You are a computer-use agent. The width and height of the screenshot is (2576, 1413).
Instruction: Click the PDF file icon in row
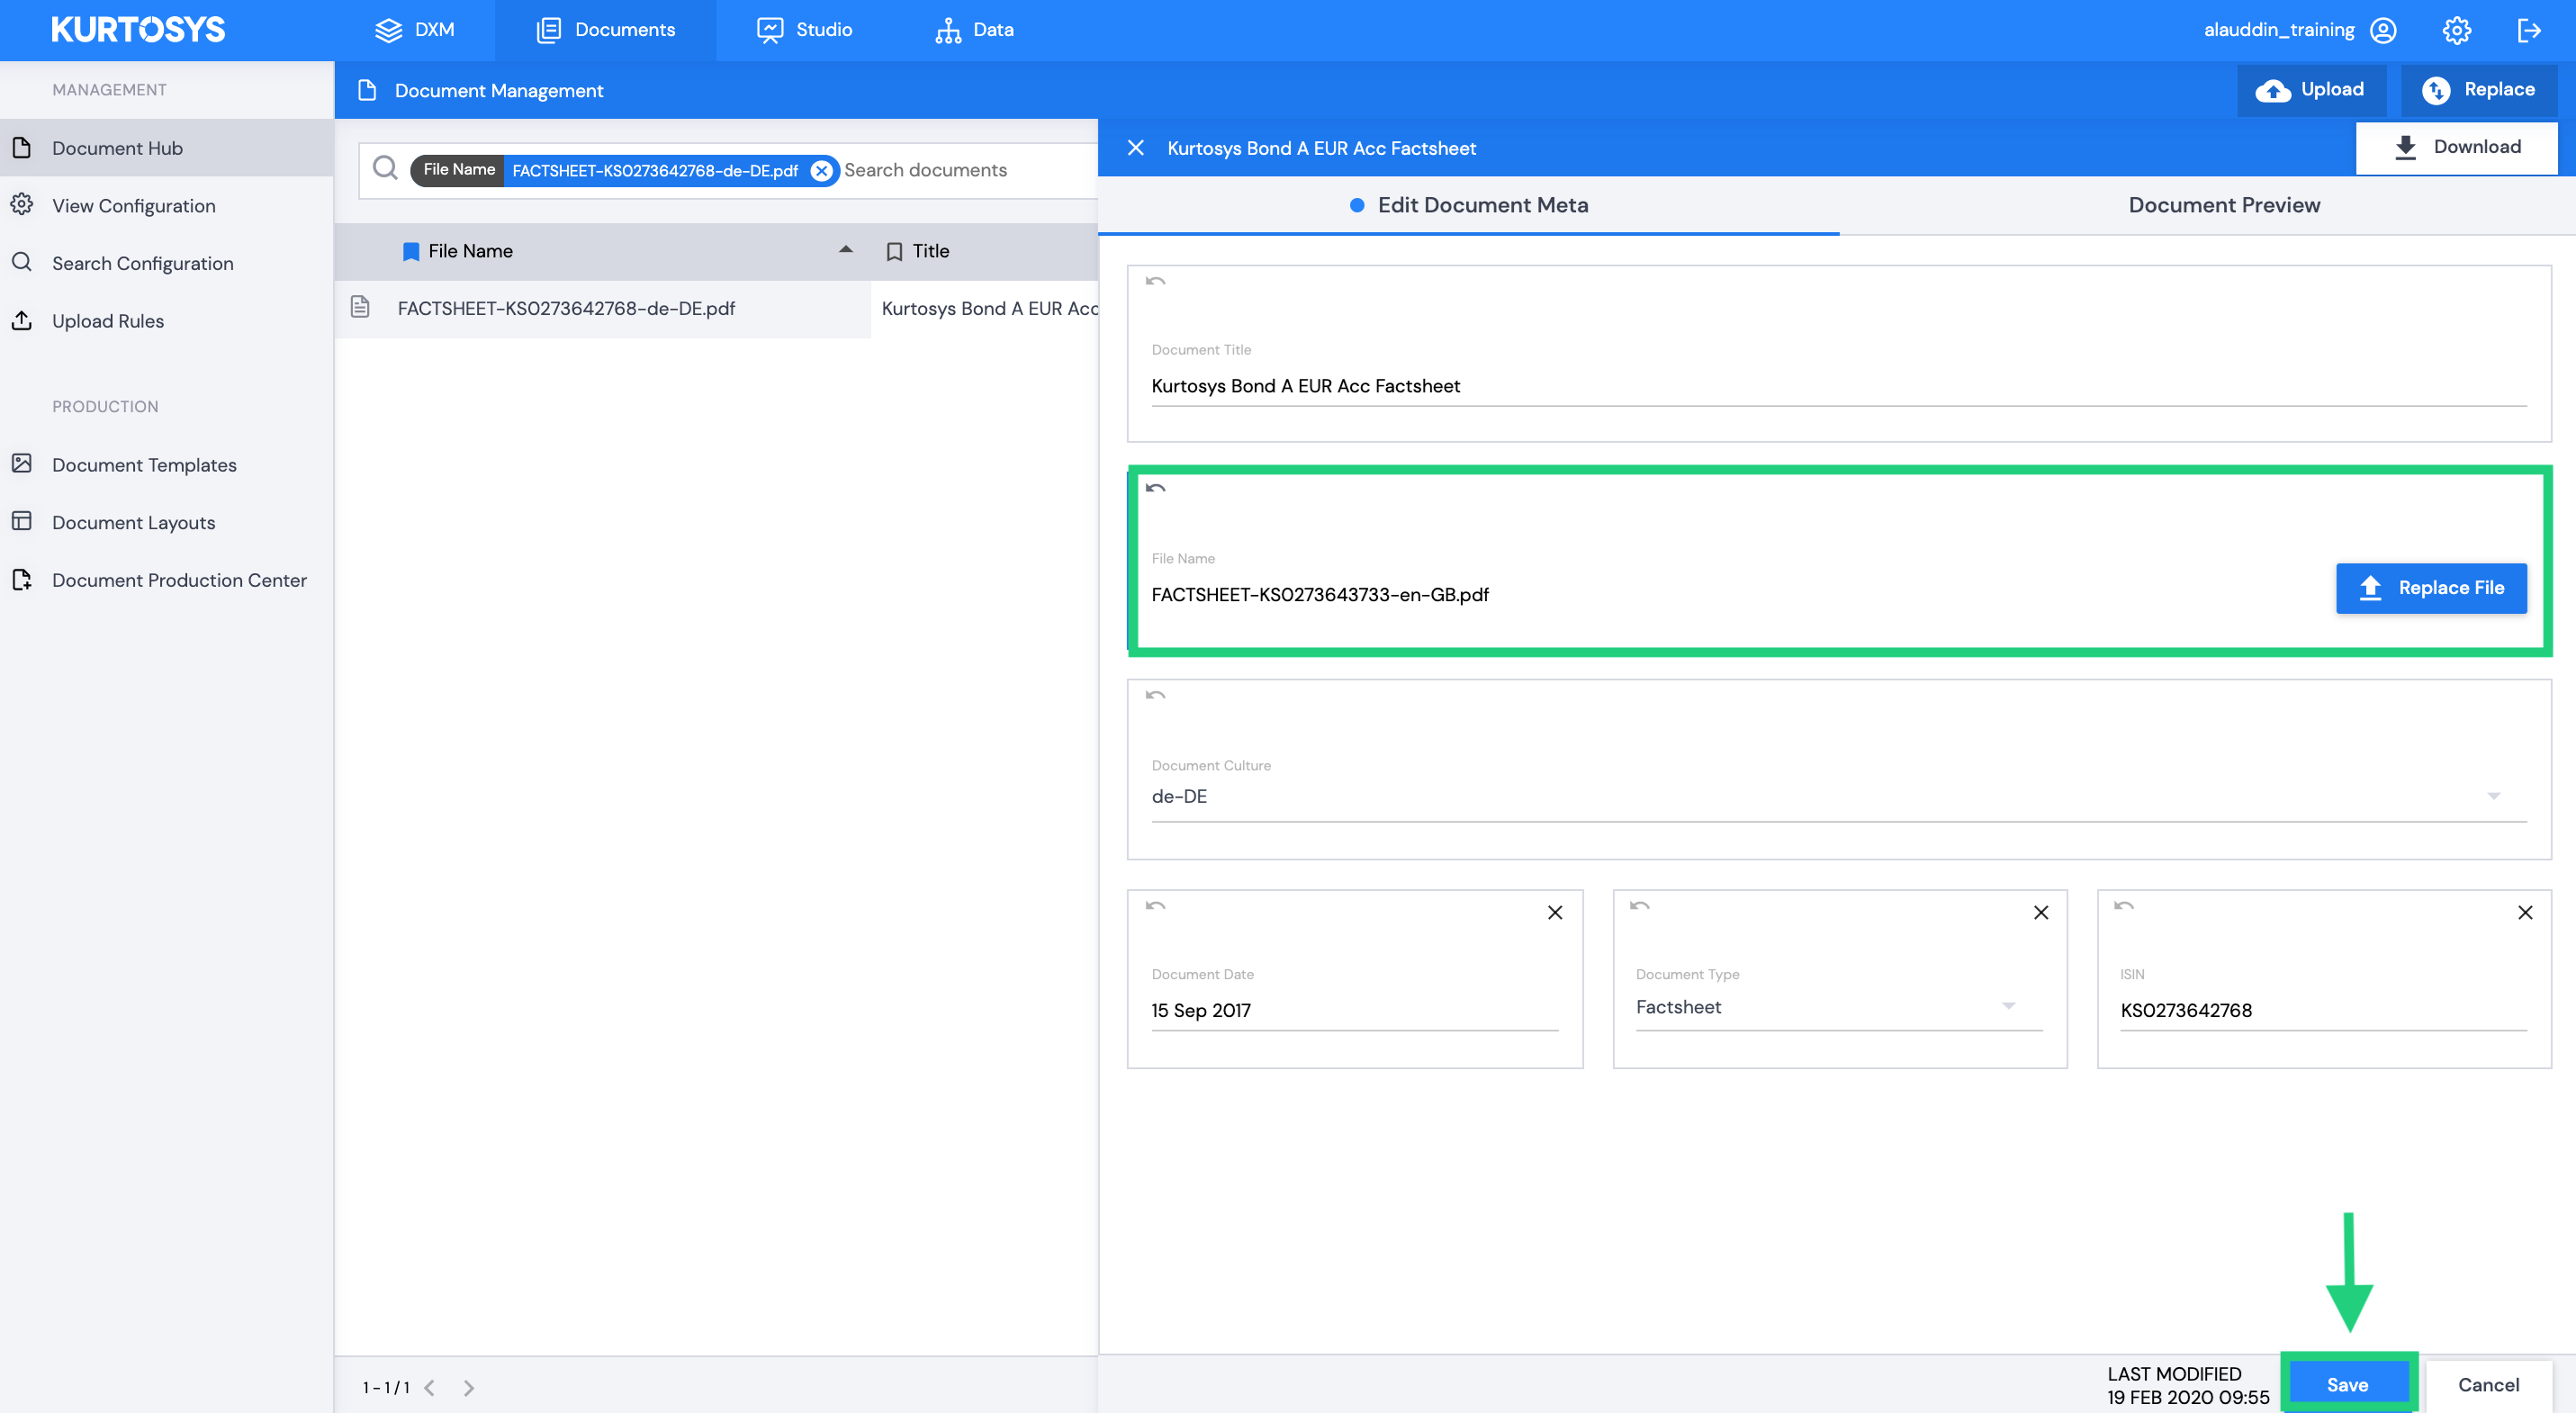360,307
